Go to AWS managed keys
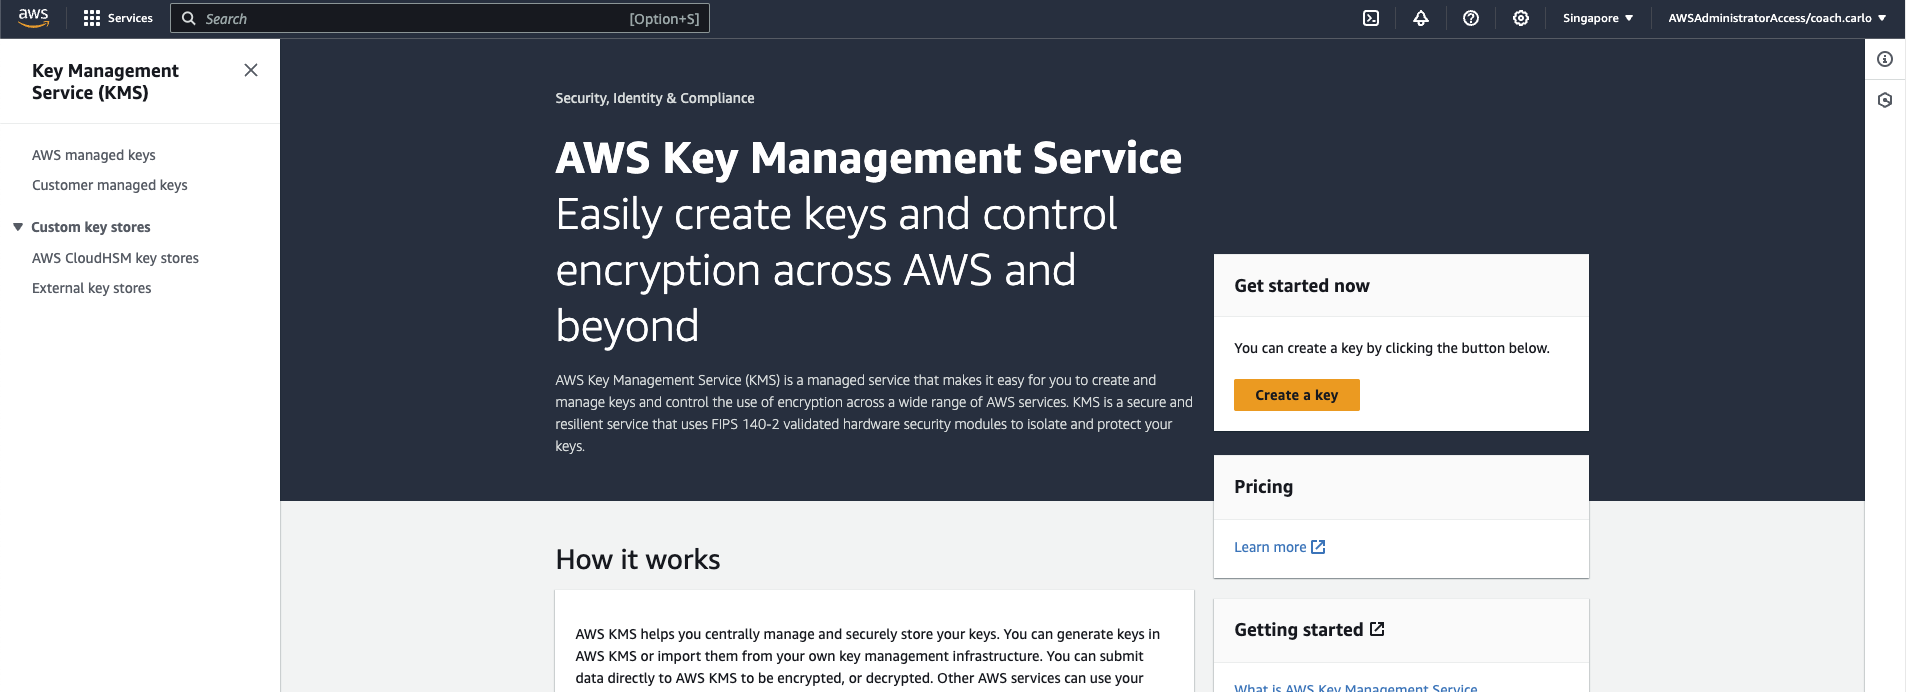Viewport: 1906px width, 692px height. 94,155
